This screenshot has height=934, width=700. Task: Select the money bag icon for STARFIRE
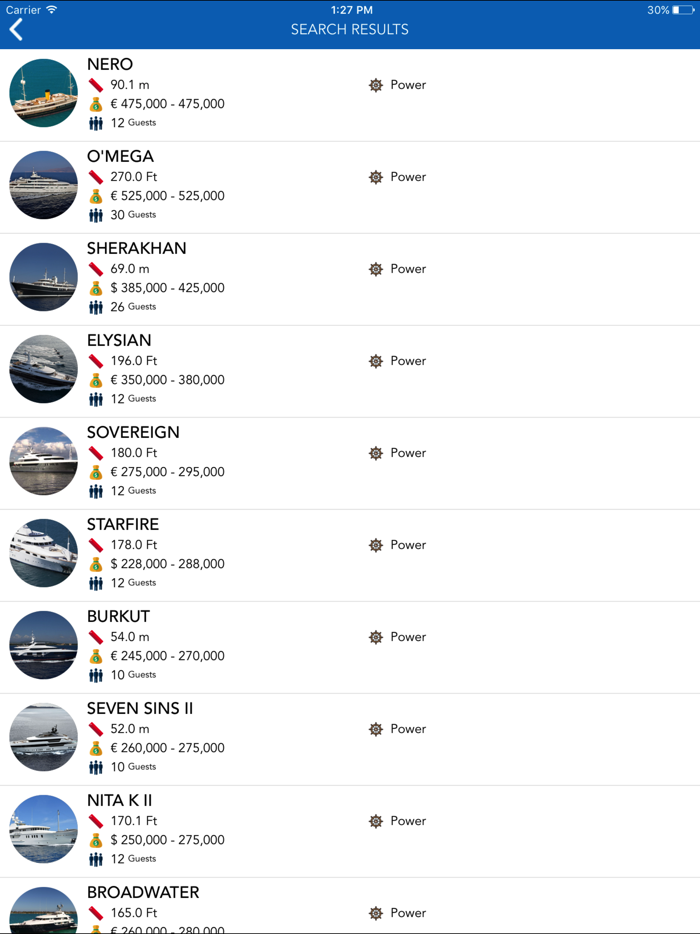pyautogui.click(x=95, y=563)
